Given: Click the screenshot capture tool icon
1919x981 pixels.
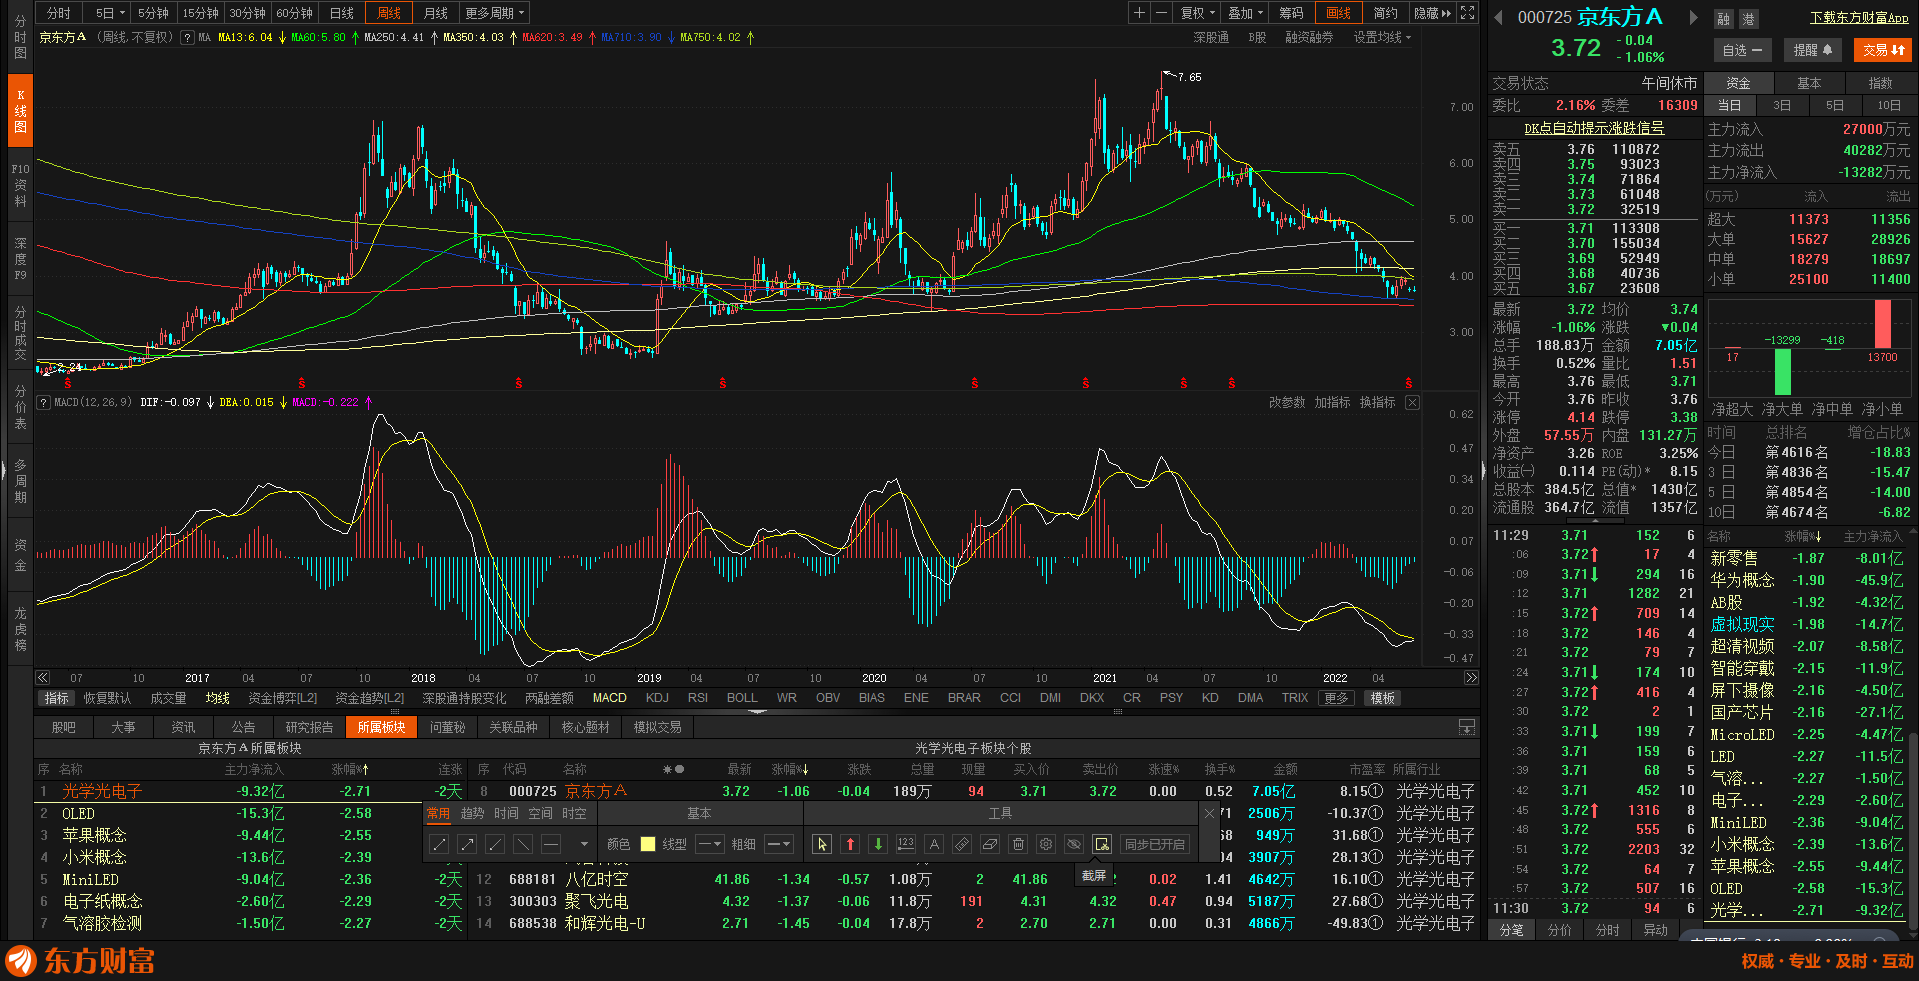Looking at the screenshot, I should tap(1102, 844).
